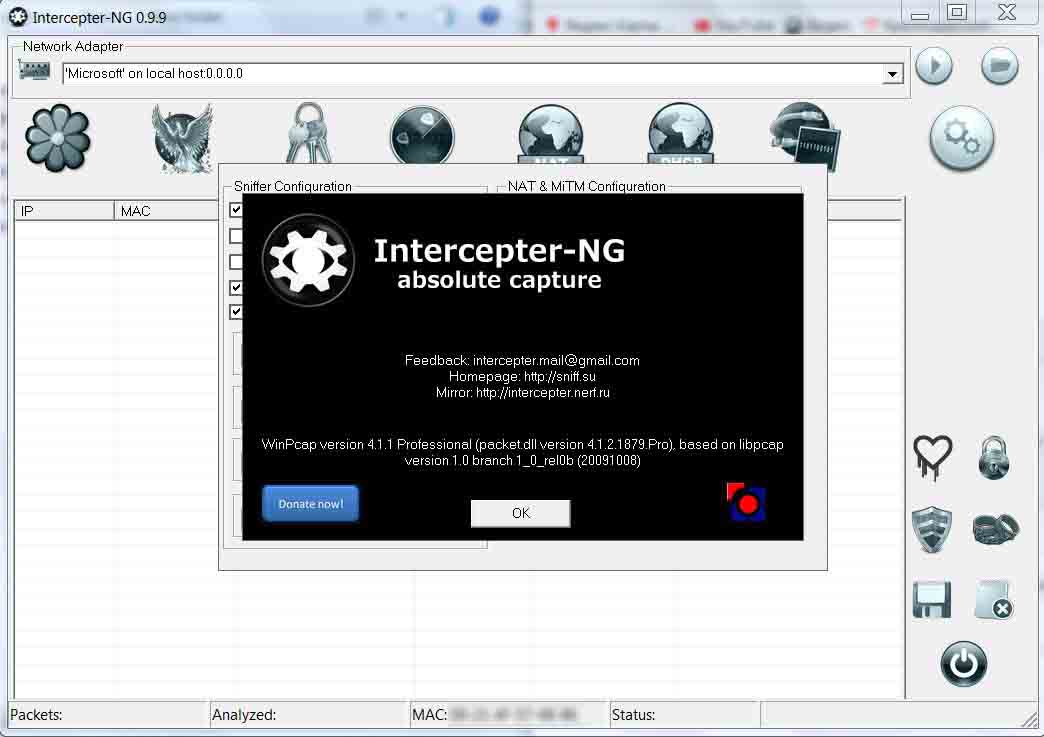Click the network adapter card icon
Screen dimensions: 1044x737
point(34,70)
